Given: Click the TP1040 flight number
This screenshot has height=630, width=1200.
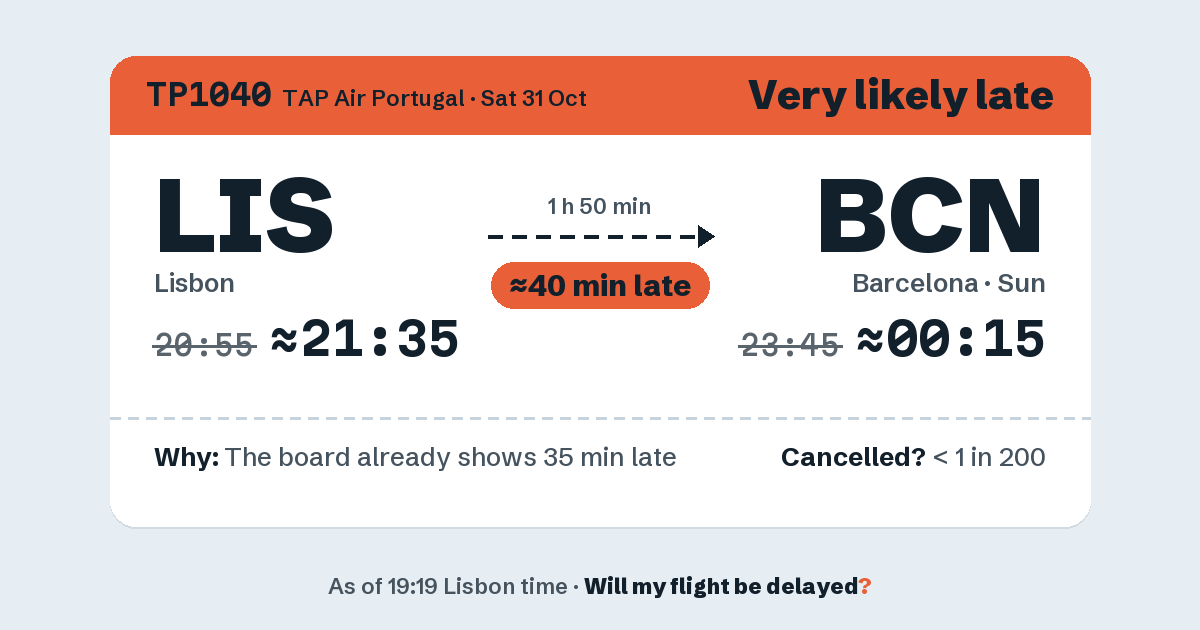Looking at the screenshot, I should point(209,95).
